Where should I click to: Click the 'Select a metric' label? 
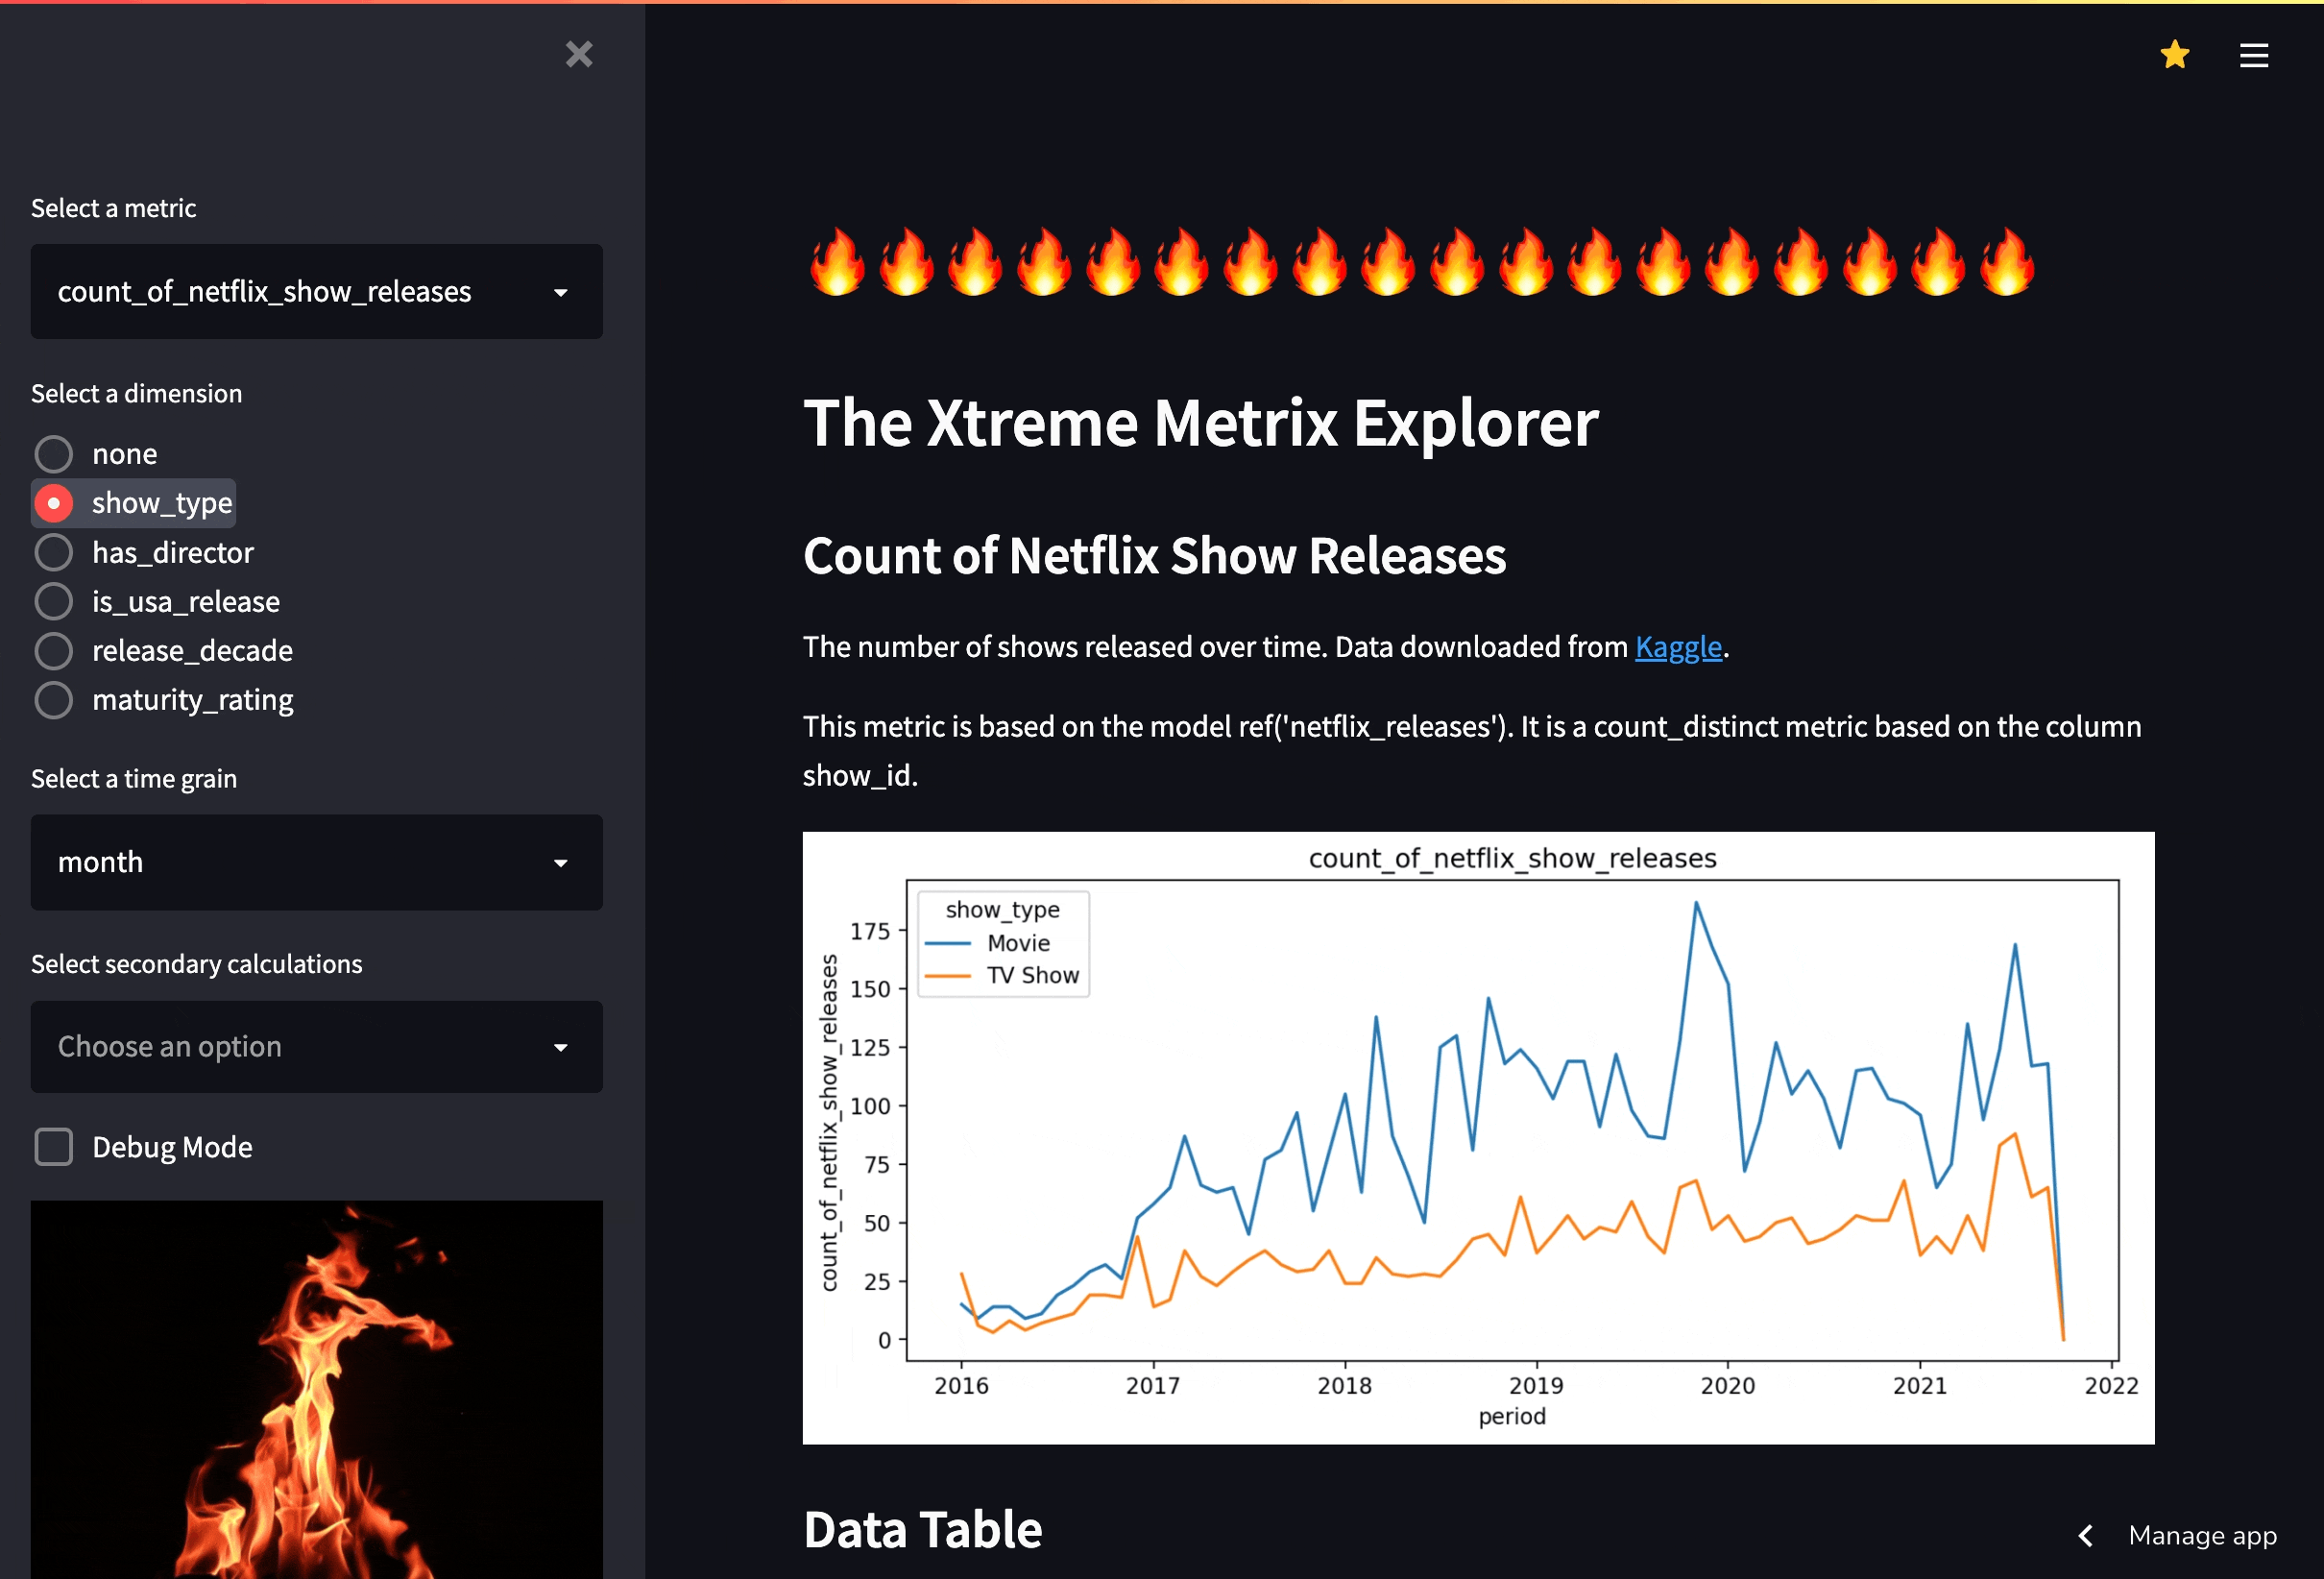(113, 208)
